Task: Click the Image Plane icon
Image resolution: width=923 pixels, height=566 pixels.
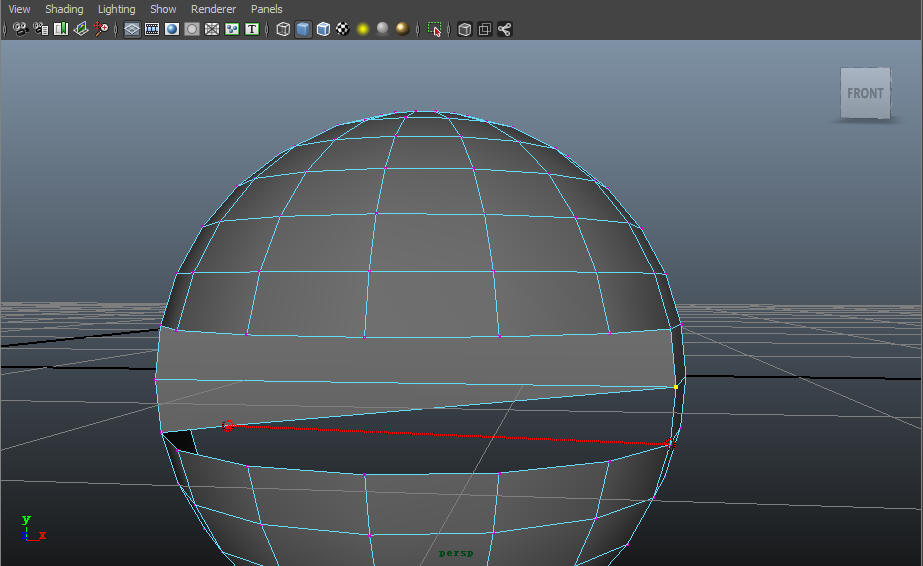Action: click(x=81, y=29)
